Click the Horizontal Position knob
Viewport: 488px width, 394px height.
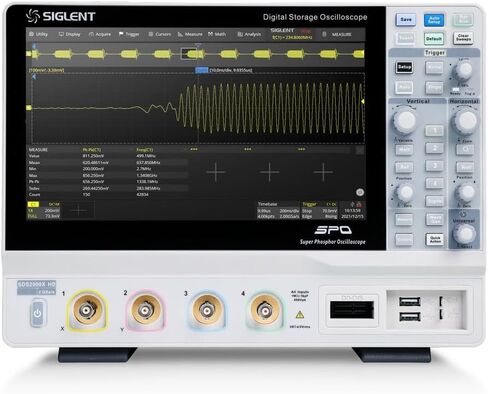point(465,192)
